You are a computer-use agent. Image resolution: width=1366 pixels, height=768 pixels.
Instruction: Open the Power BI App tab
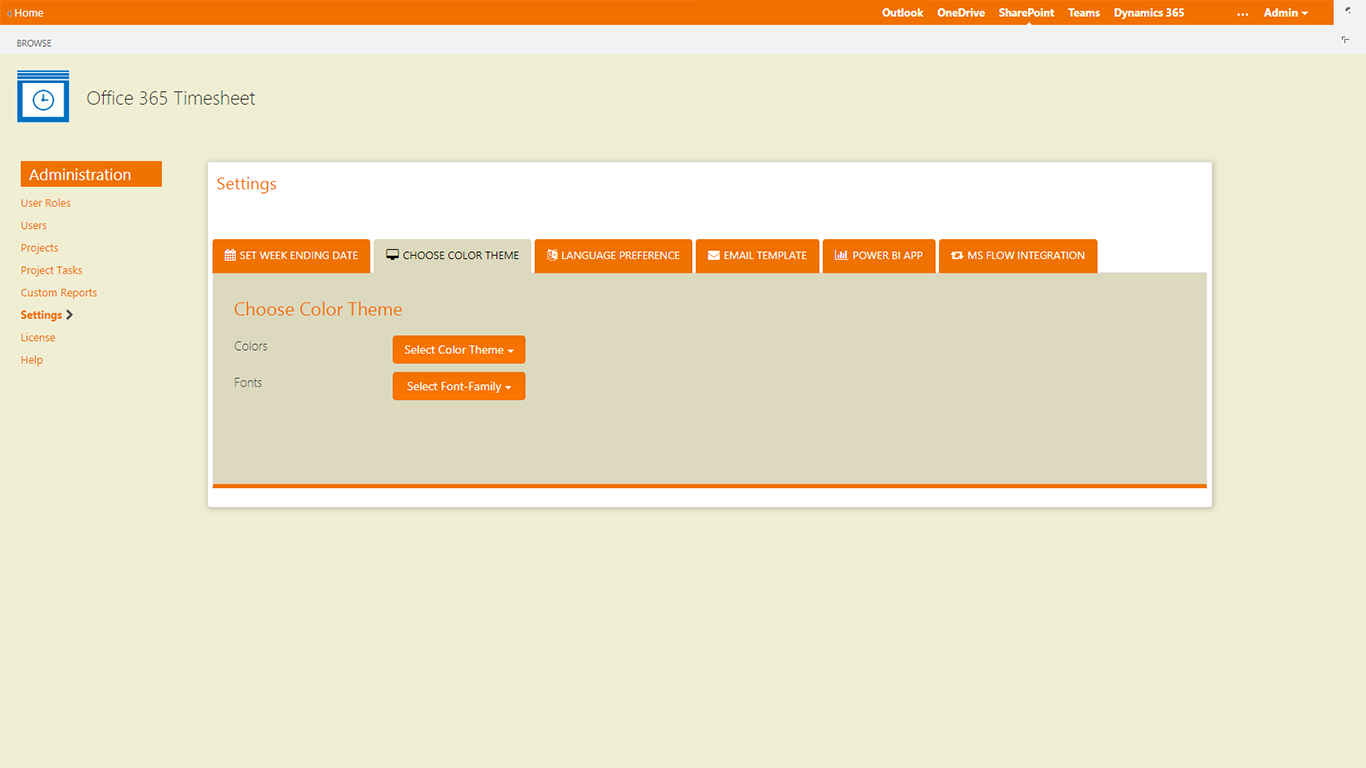[x=879, y=256]
